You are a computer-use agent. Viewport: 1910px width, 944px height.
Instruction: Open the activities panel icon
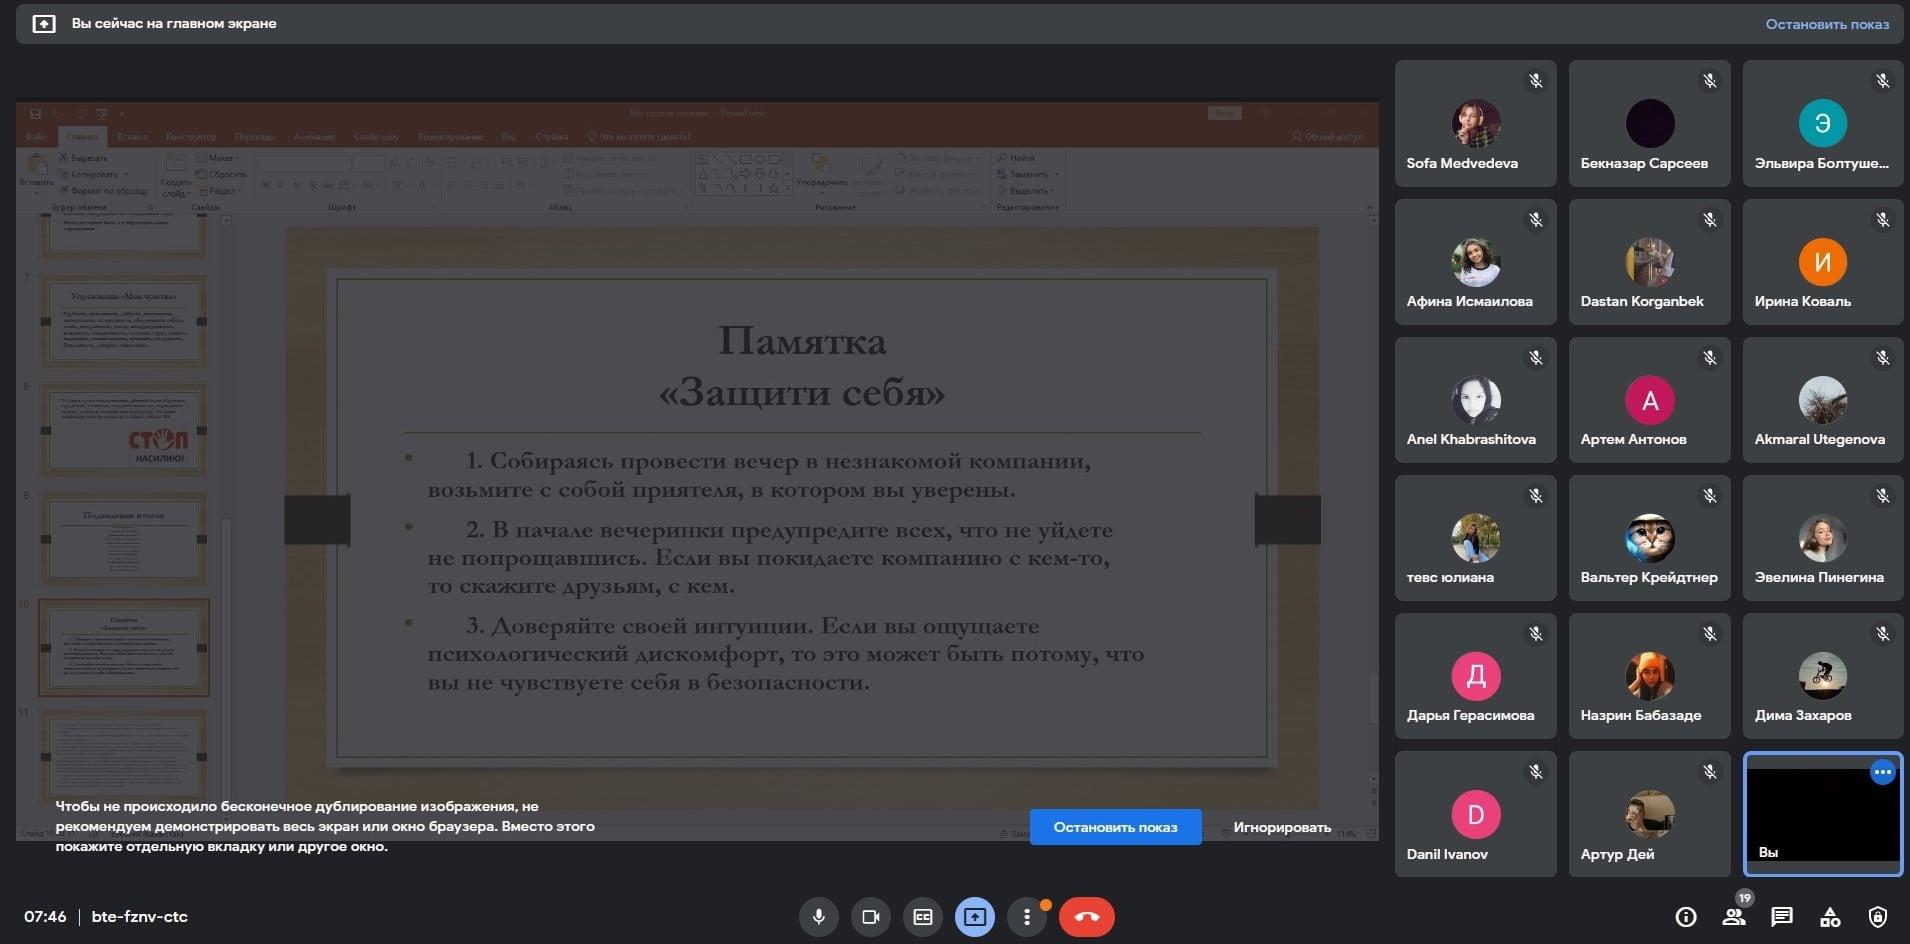1829,917
